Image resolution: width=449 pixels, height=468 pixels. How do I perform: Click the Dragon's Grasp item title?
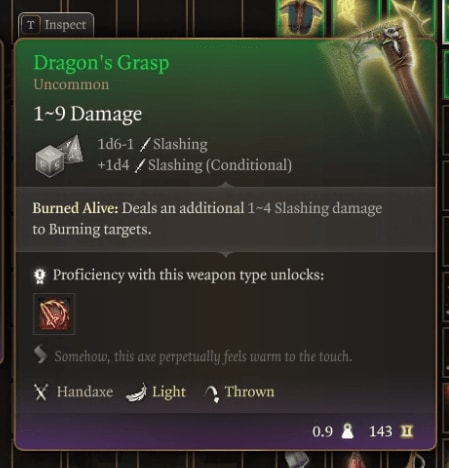[x=101, y=63]
